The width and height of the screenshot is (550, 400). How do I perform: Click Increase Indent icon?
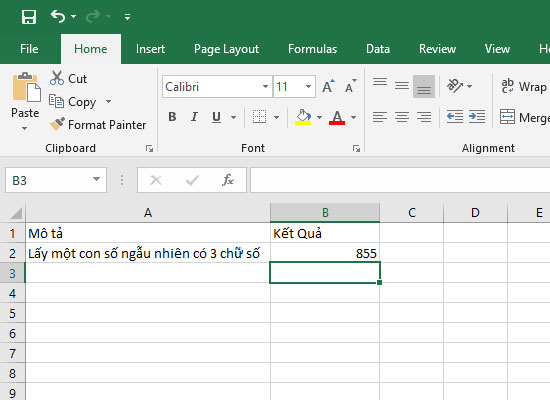pyautogui.click(x=477, y=116)
